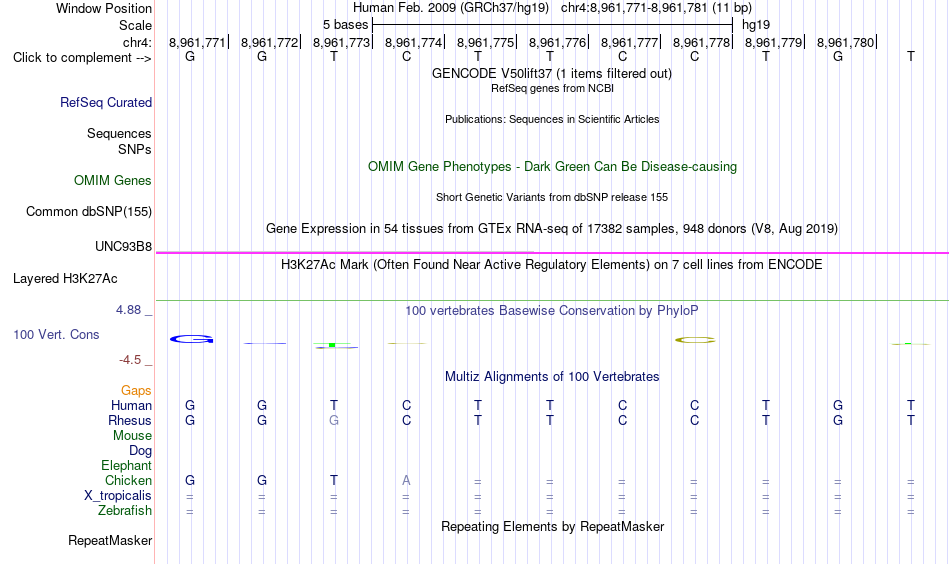
Task: Click the H3K27Ac Mark ENCODE track title
Action: pos(552,265)
